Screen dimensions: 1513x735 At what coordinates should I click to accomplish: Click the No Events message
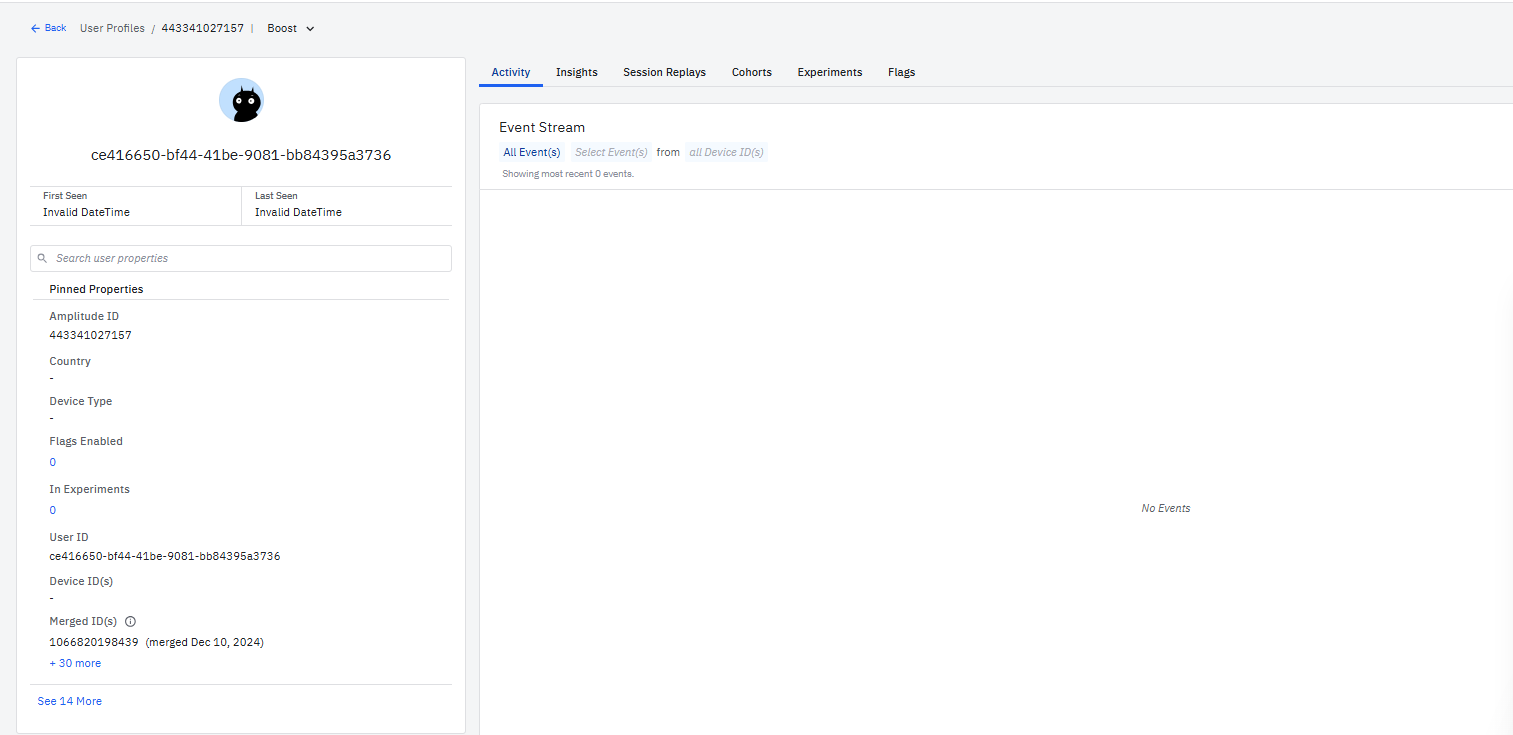tap(1166, 508)
